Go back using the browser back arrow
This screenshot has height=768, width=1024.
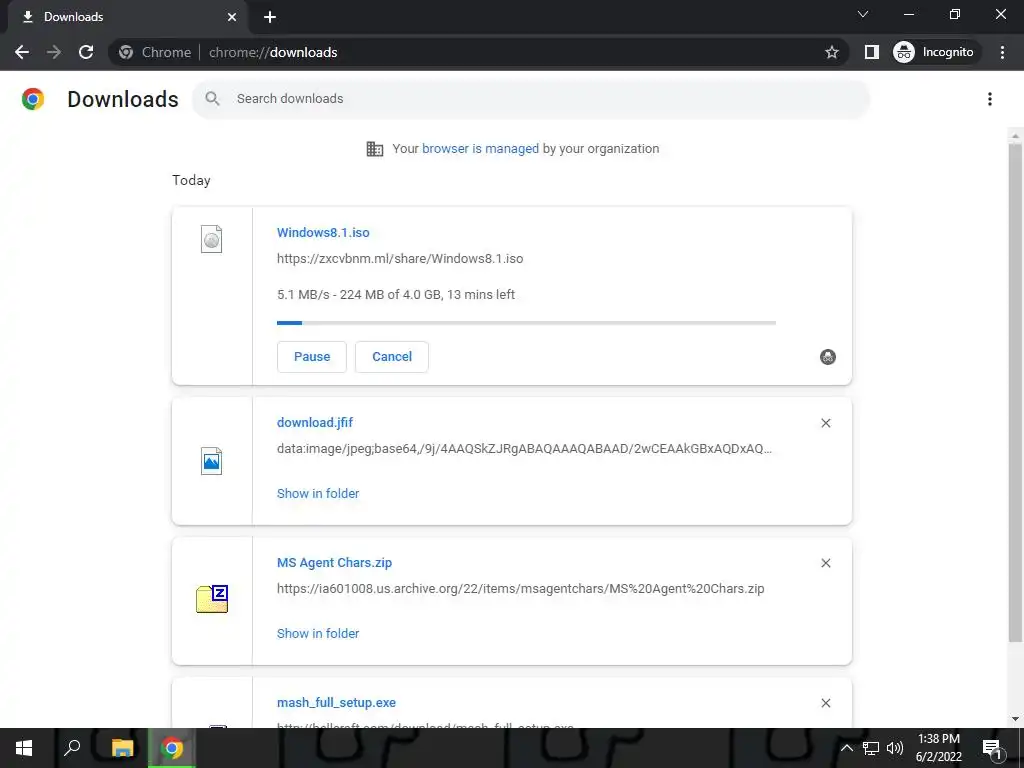(22, 52)
